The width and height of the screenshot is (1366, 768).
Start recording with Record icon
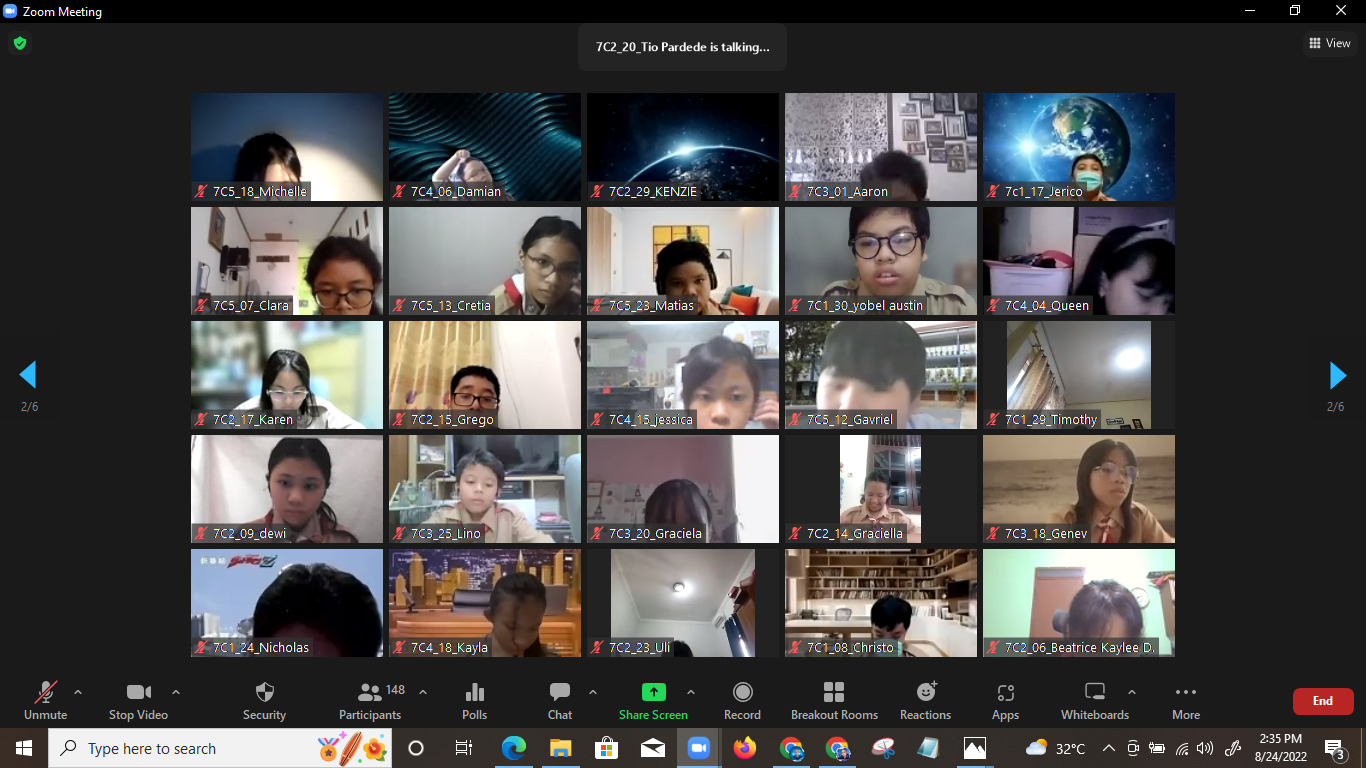click(x=743, y=692)
